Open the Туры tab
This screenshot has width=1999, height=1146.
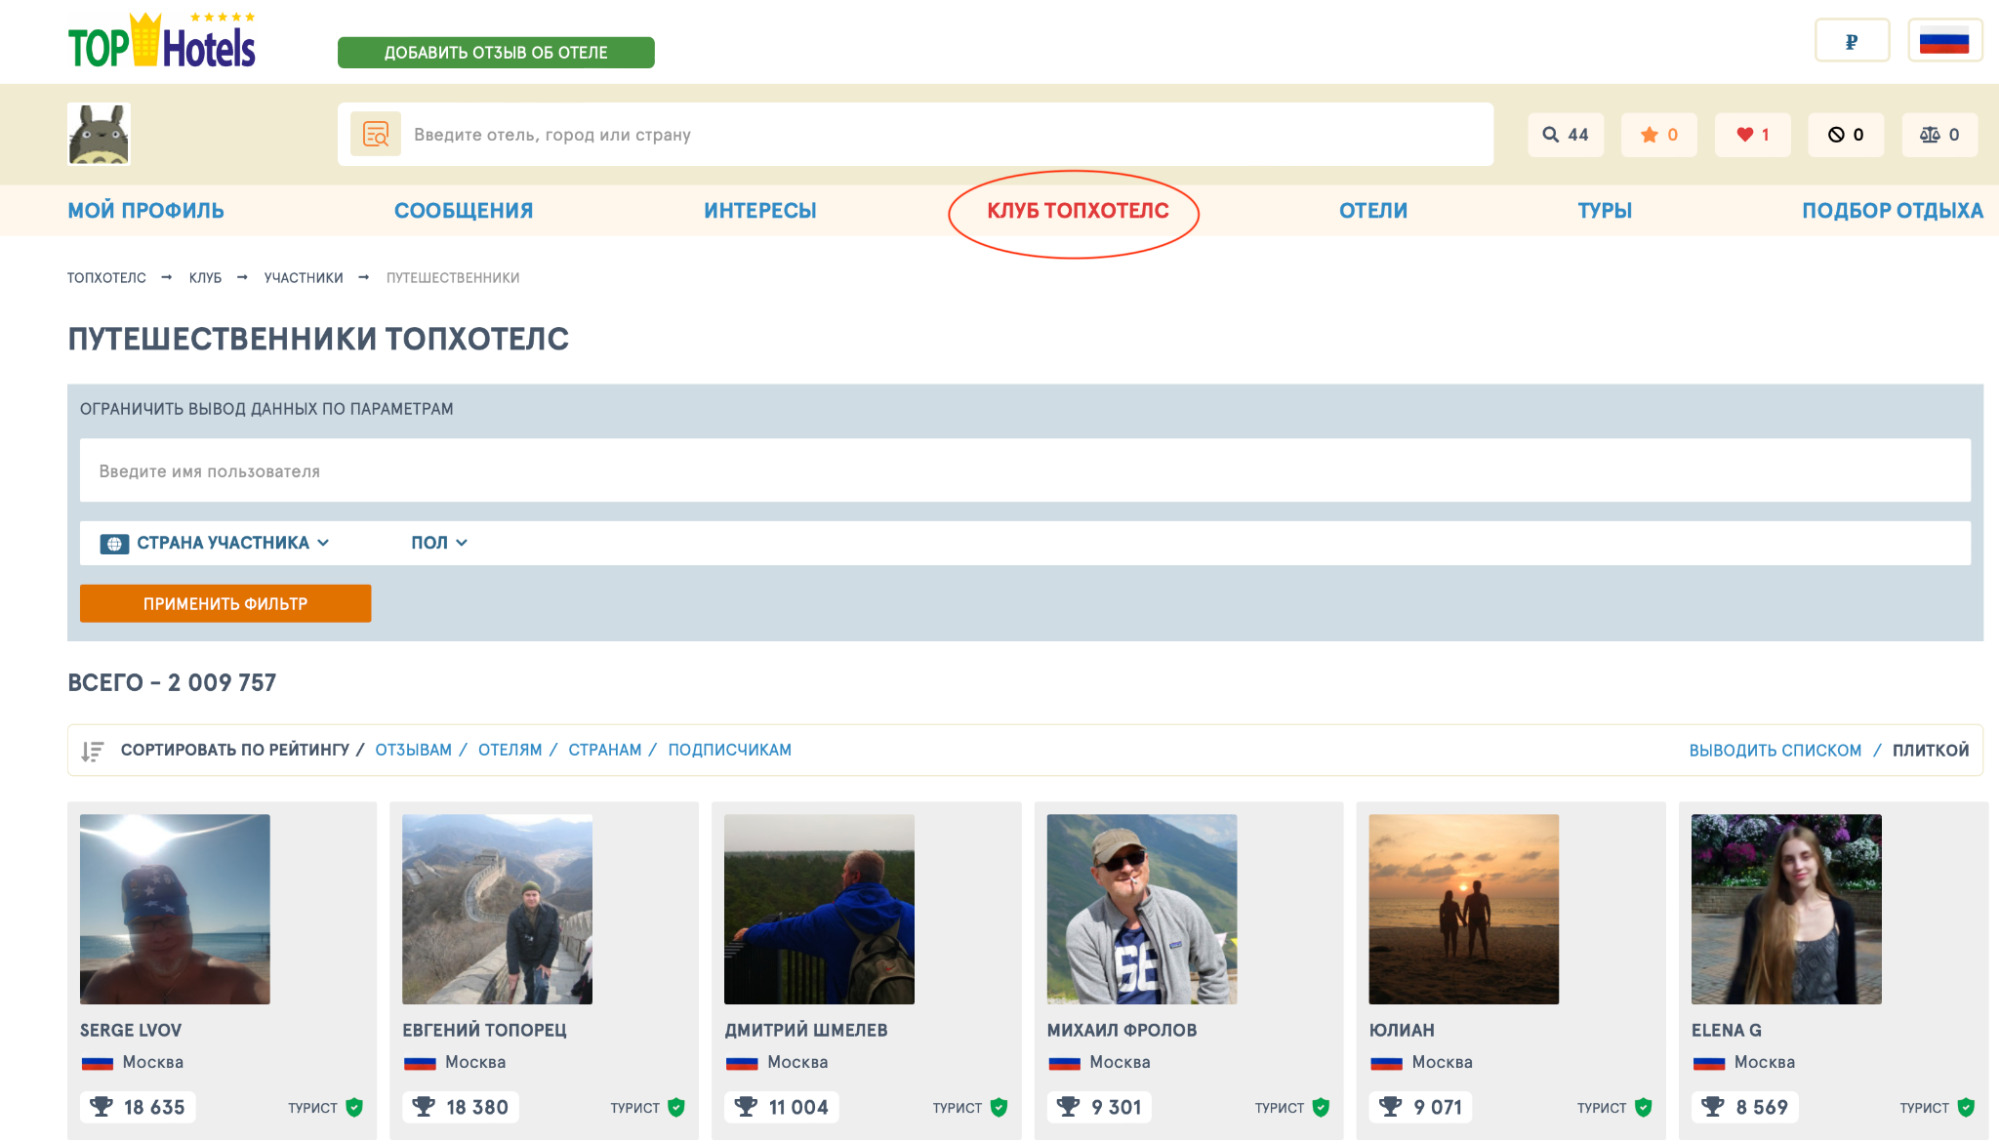[x=1604, y=211]
